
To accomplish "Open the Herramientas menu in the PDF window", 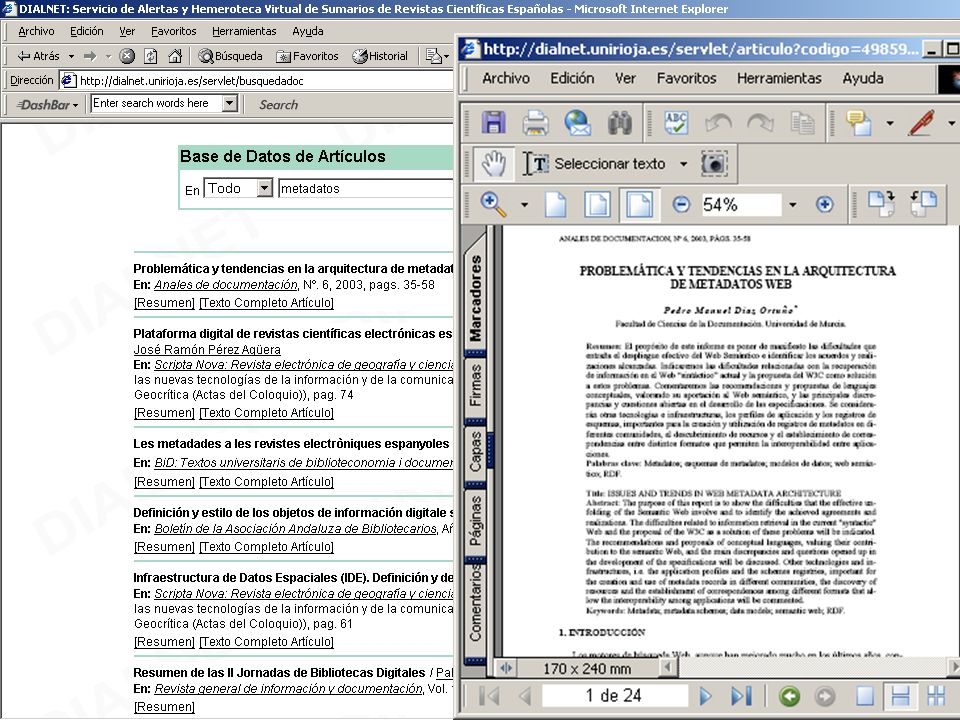I will coord(779,78).
